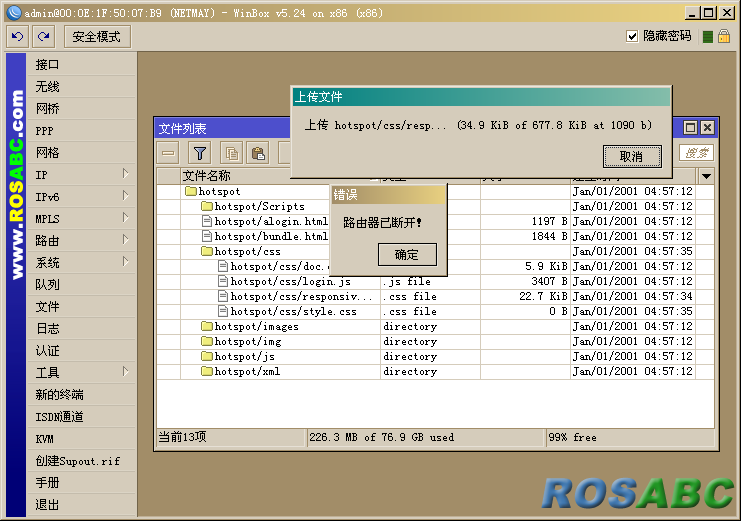Click the '99% free' status text
The height and width of the screenshot is (521, 741).
click(572, 437)
